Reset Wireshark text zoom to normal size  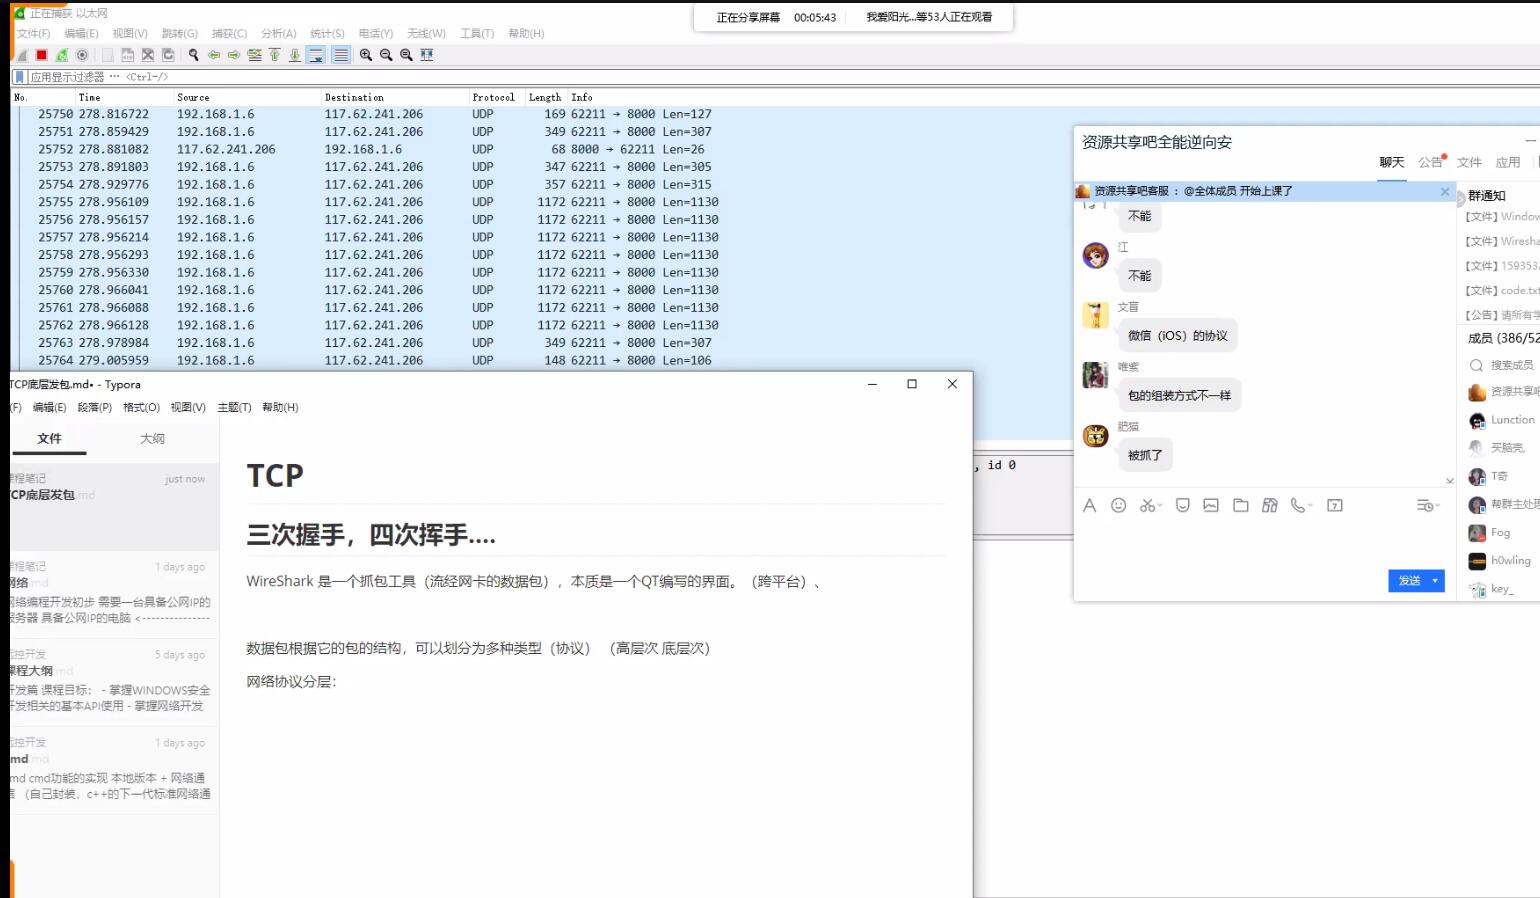click(x=406, y=55)
